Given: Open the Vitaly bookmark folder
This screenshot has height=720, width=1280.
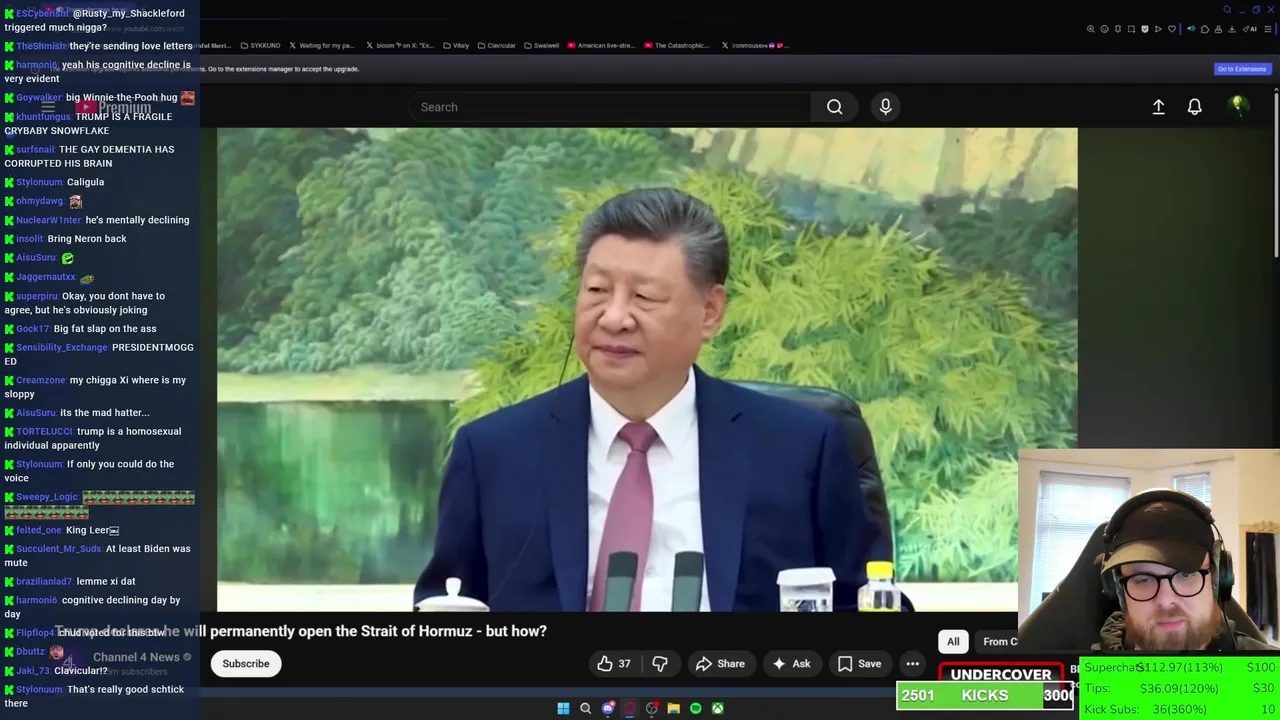Looking at the screenshot, I should coord(457,45).
